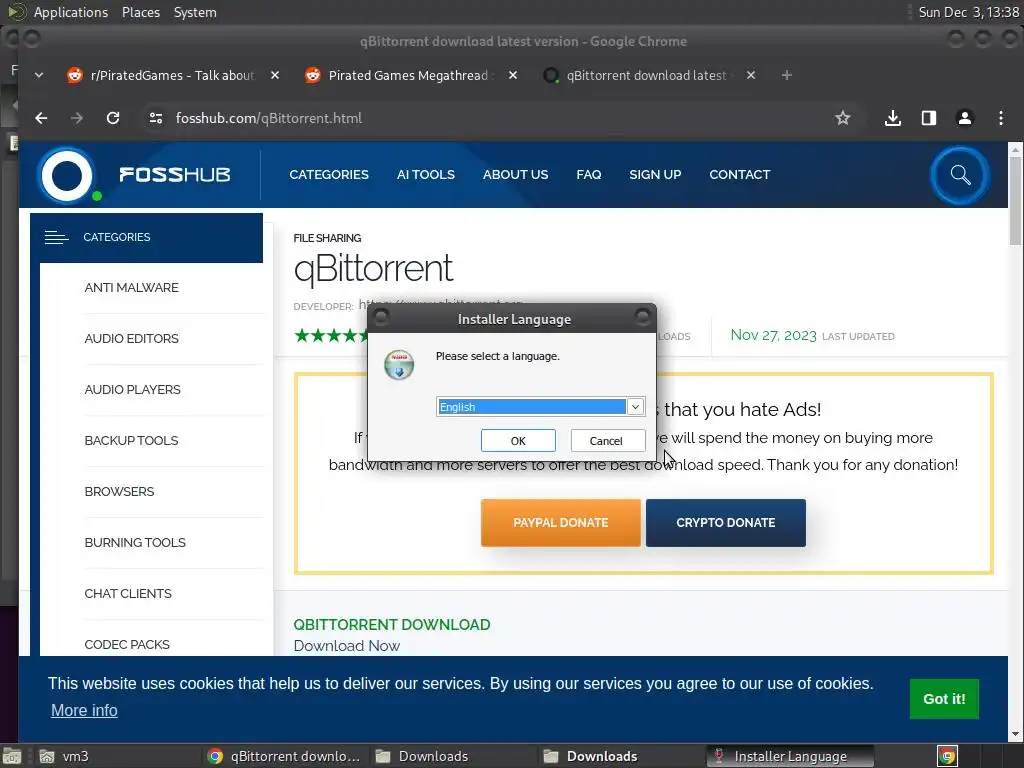The image size is (1024, 768).
Task: Open ABOUT US page
Action: [515, 174]
